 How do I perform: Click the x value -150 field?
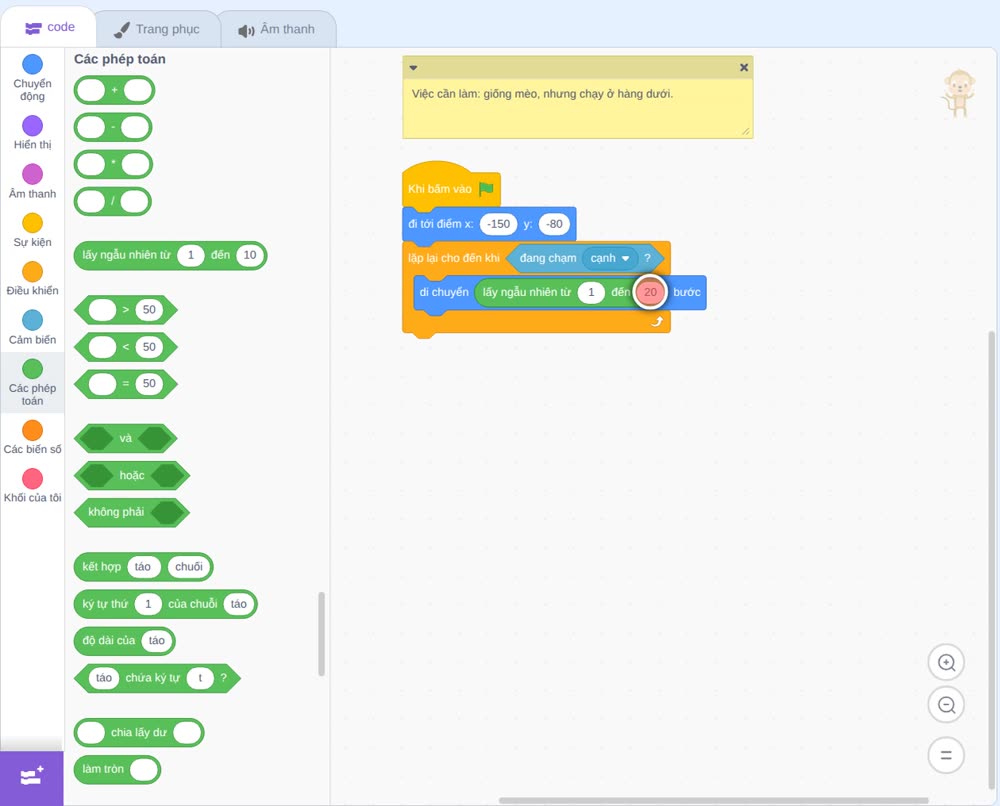point(498,224)
